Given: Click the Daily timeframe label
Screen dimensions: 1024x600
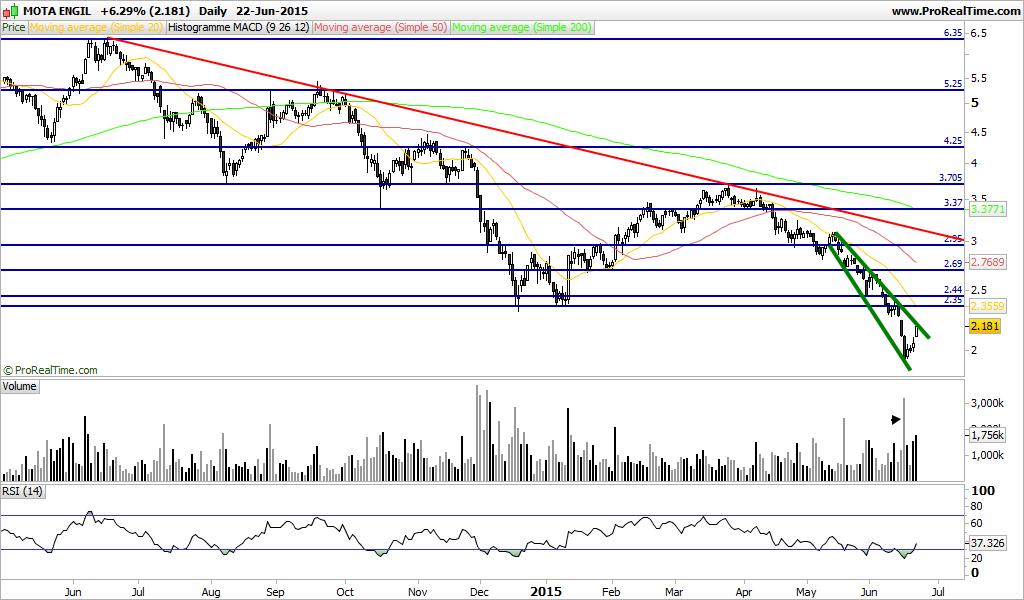Looking at the screenshot, I should [x=212, y=11].
